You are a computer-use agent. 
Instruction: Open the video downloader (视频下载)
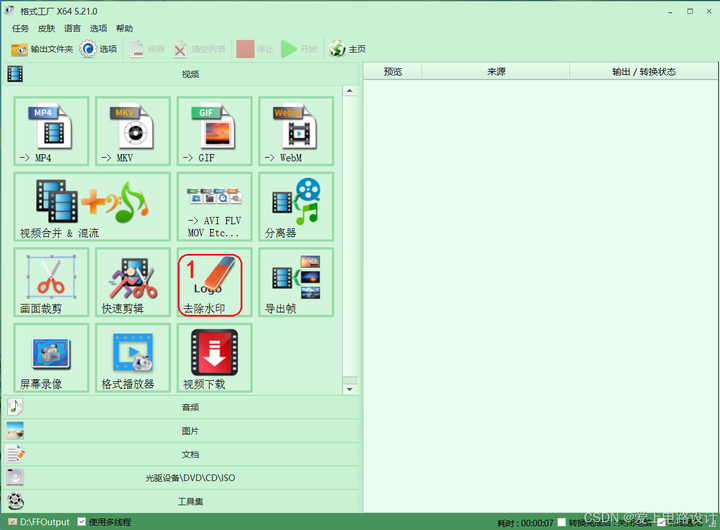click(x=214, y=358)
